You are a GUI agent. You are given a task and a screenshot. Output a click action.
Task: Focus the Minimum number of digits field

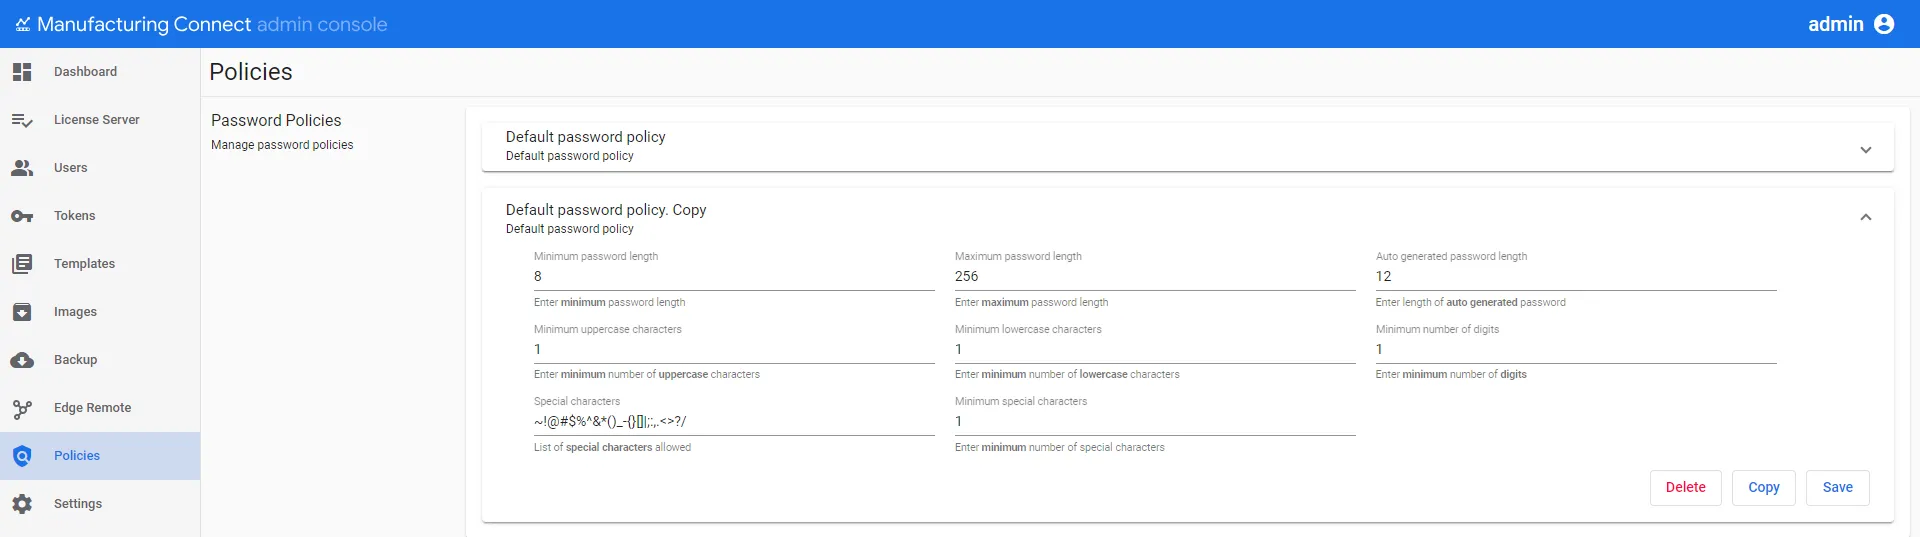[1576, 350]
